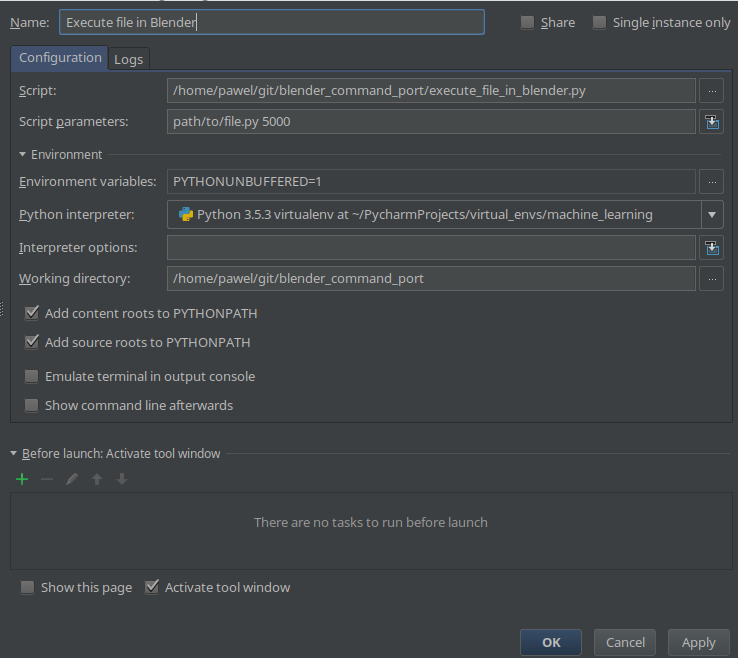Expand Script parameters field with insert icon

coord(711,121)
